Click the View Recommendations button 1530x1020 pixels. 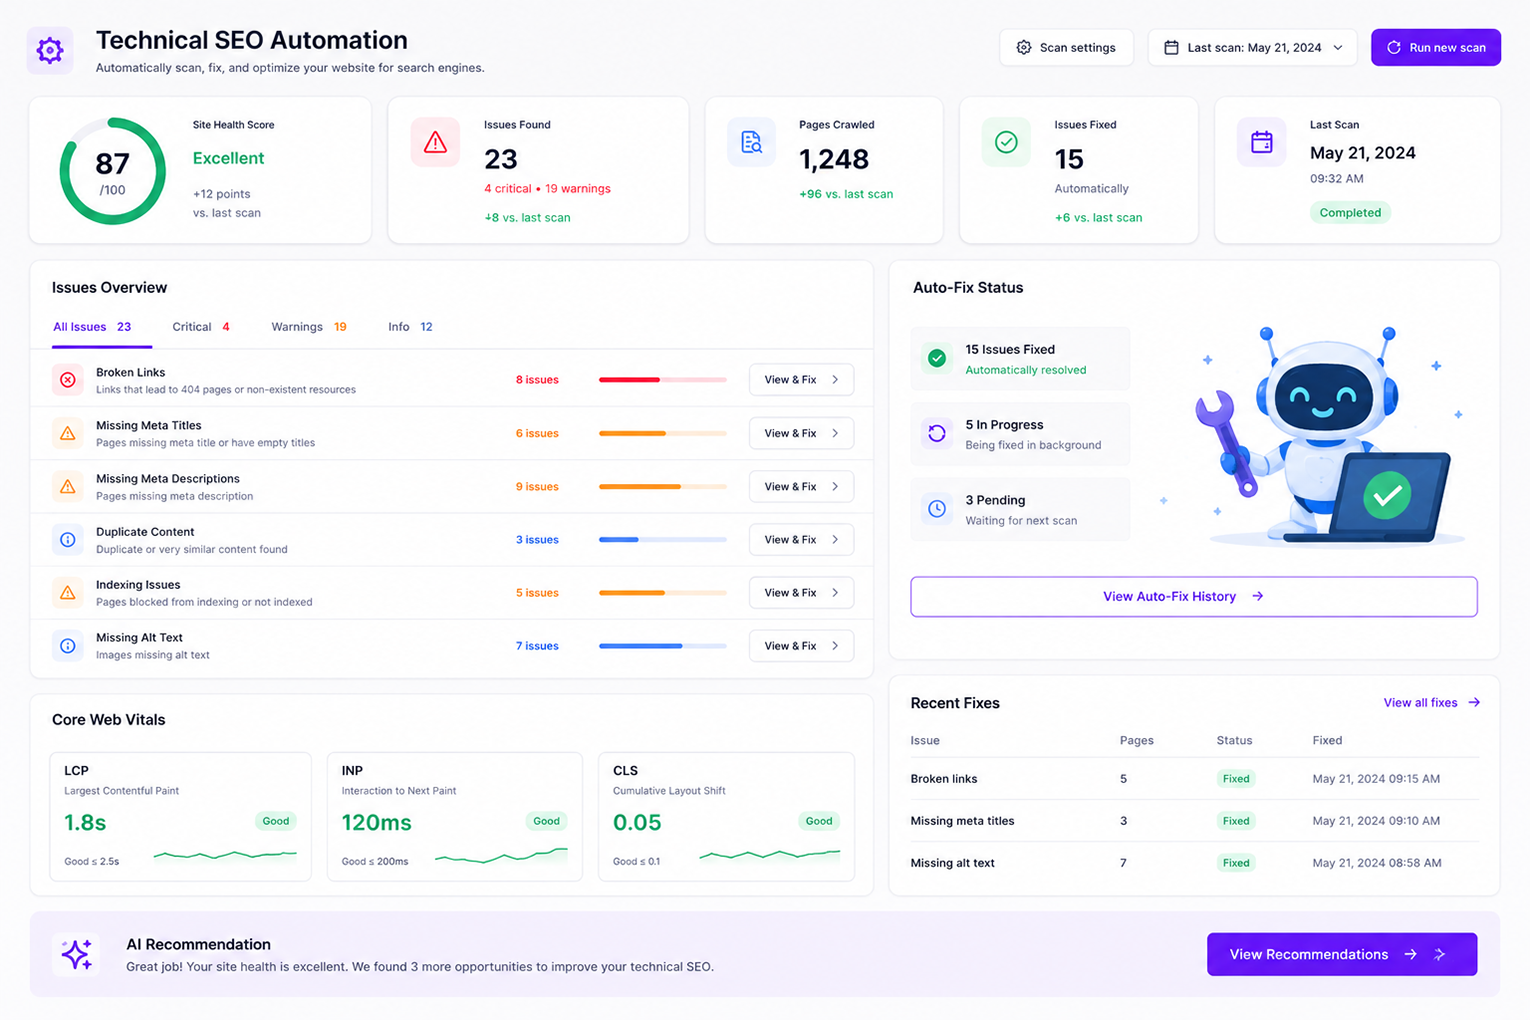click(1341, 954)
